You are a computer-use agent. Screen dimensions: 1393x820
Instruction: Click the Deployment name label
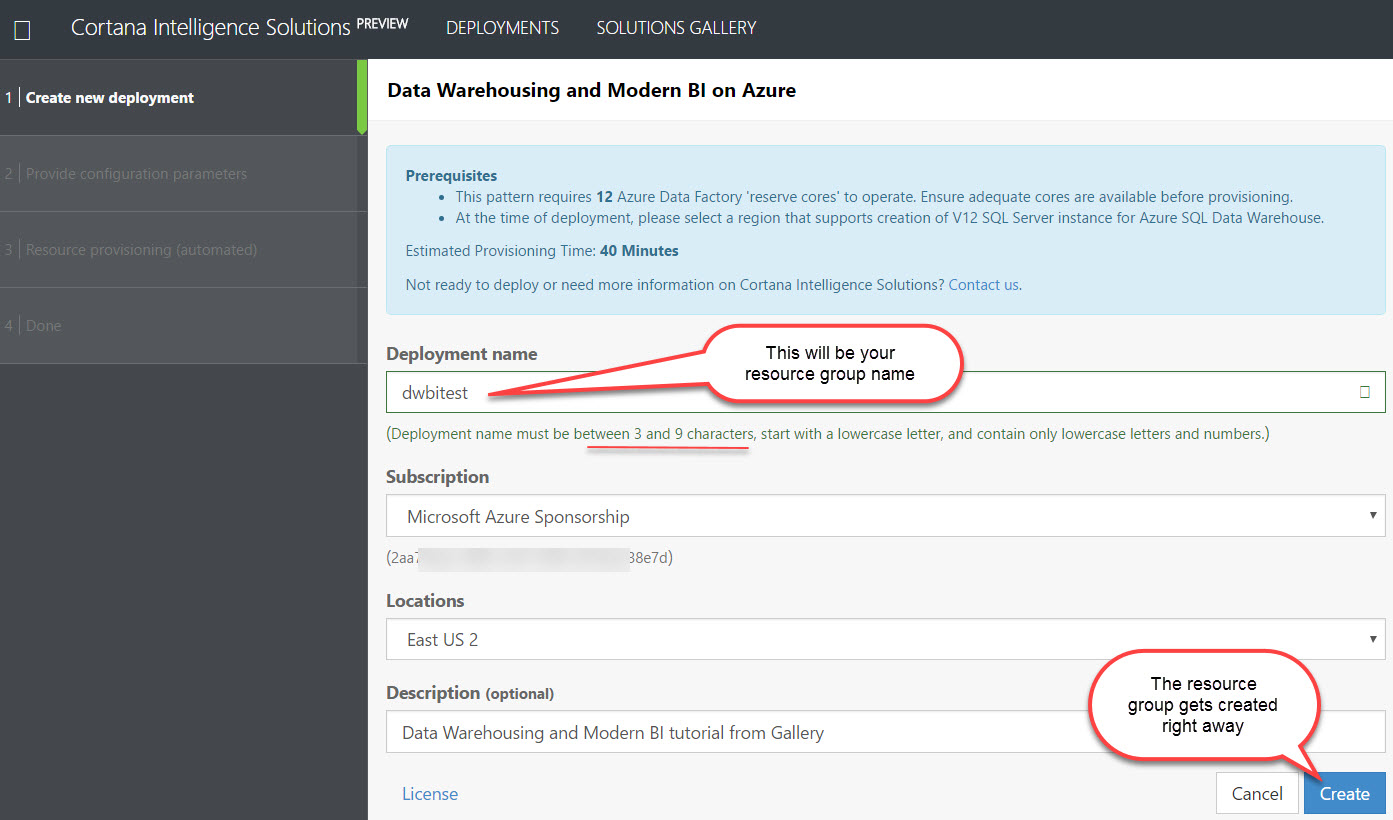[462, 354]
